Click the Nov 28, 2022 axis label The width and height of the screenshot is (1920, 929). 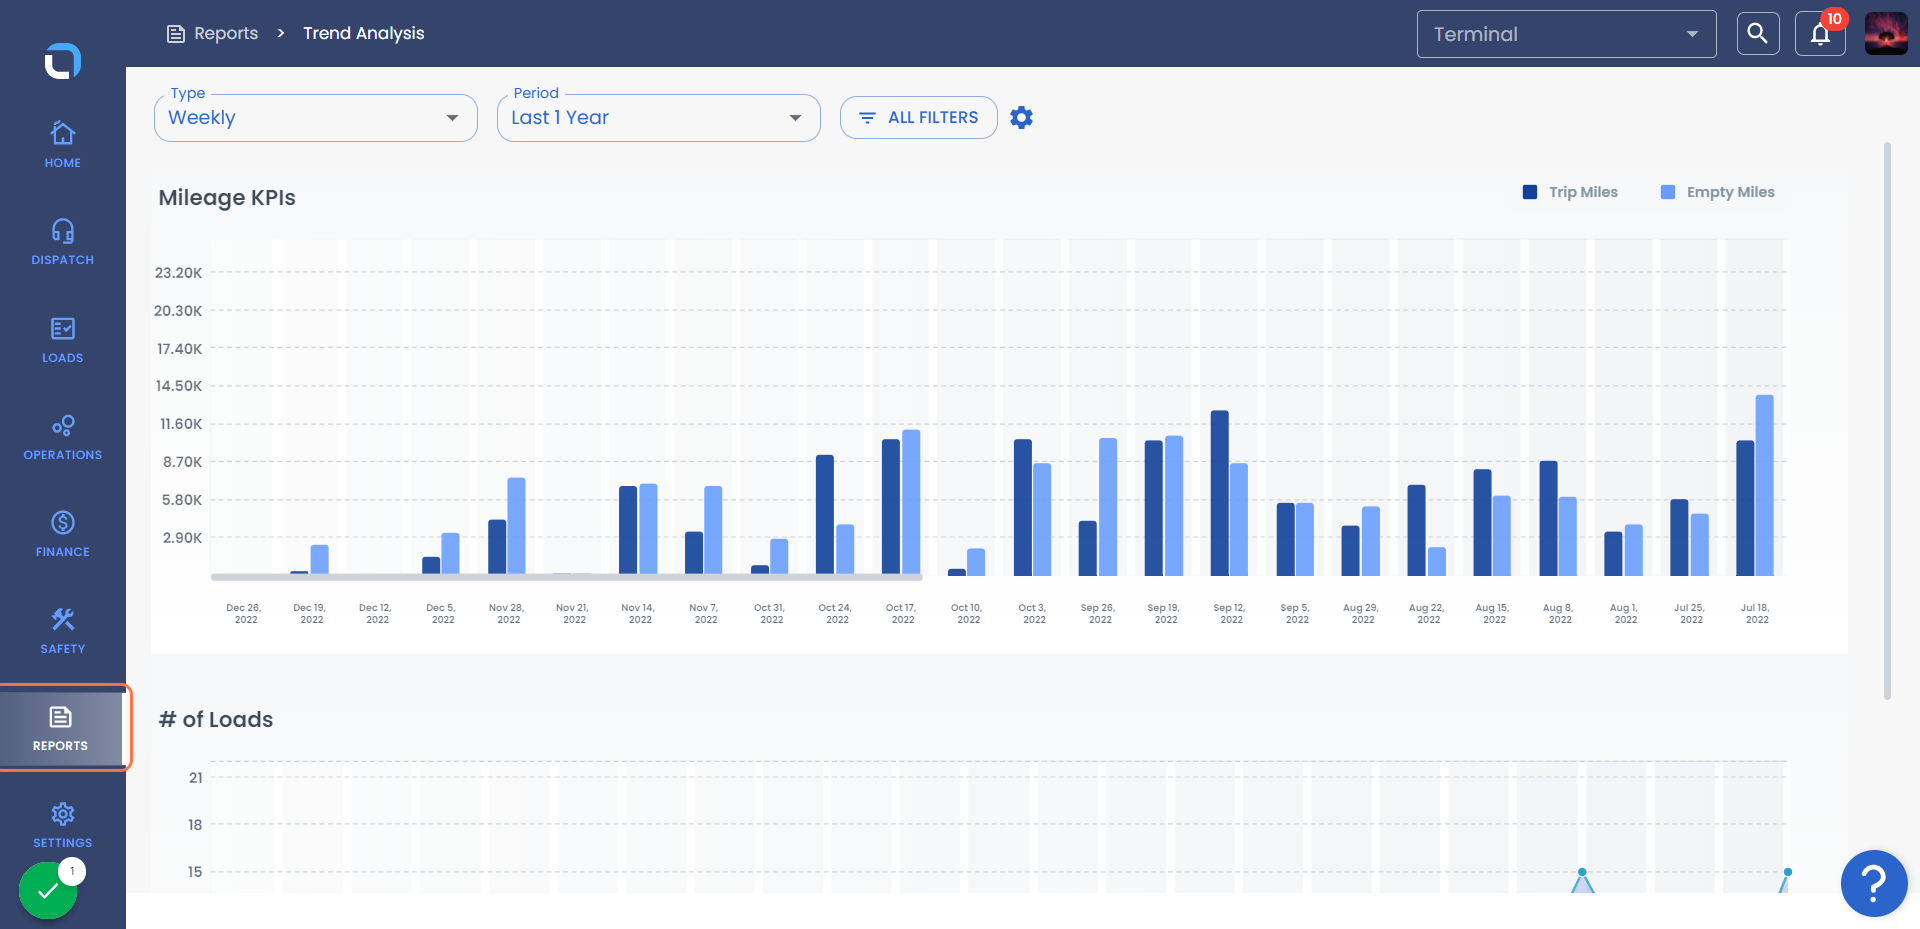point(507,614)
